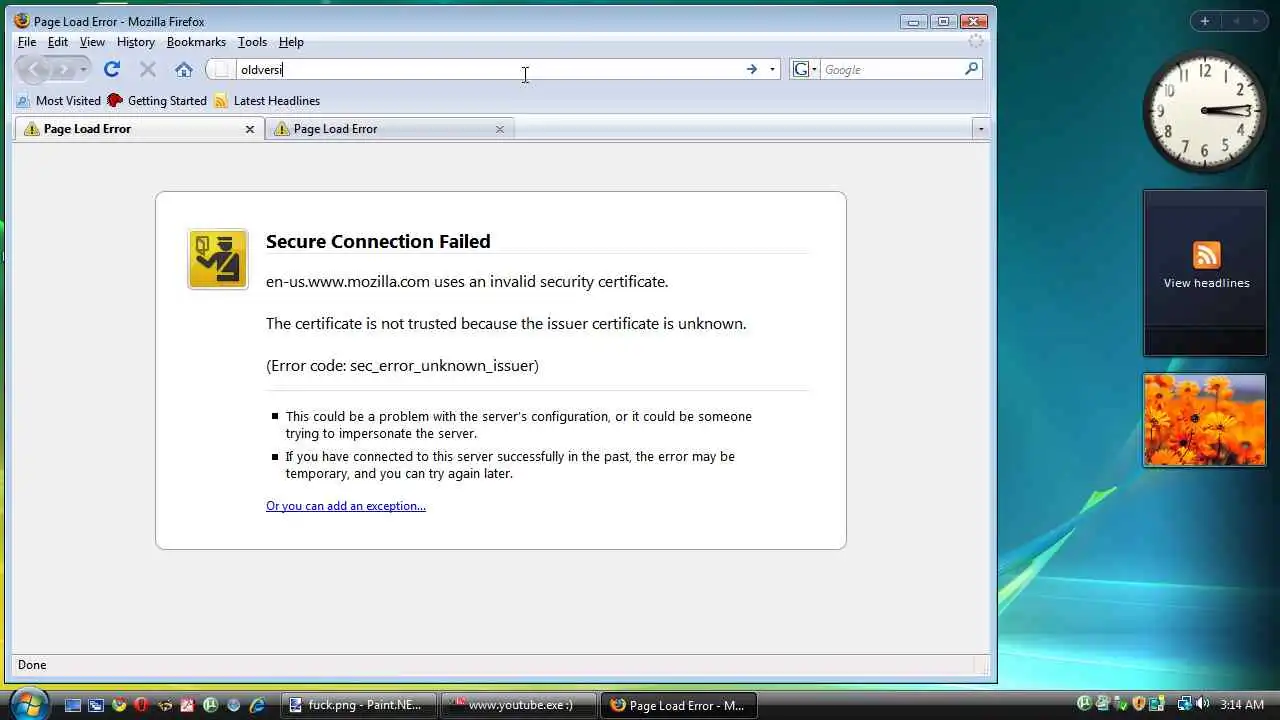Screen dimensions: 1280x720
Task: Open Latest Headlines feed bookmark
Action: coord(267,101)
